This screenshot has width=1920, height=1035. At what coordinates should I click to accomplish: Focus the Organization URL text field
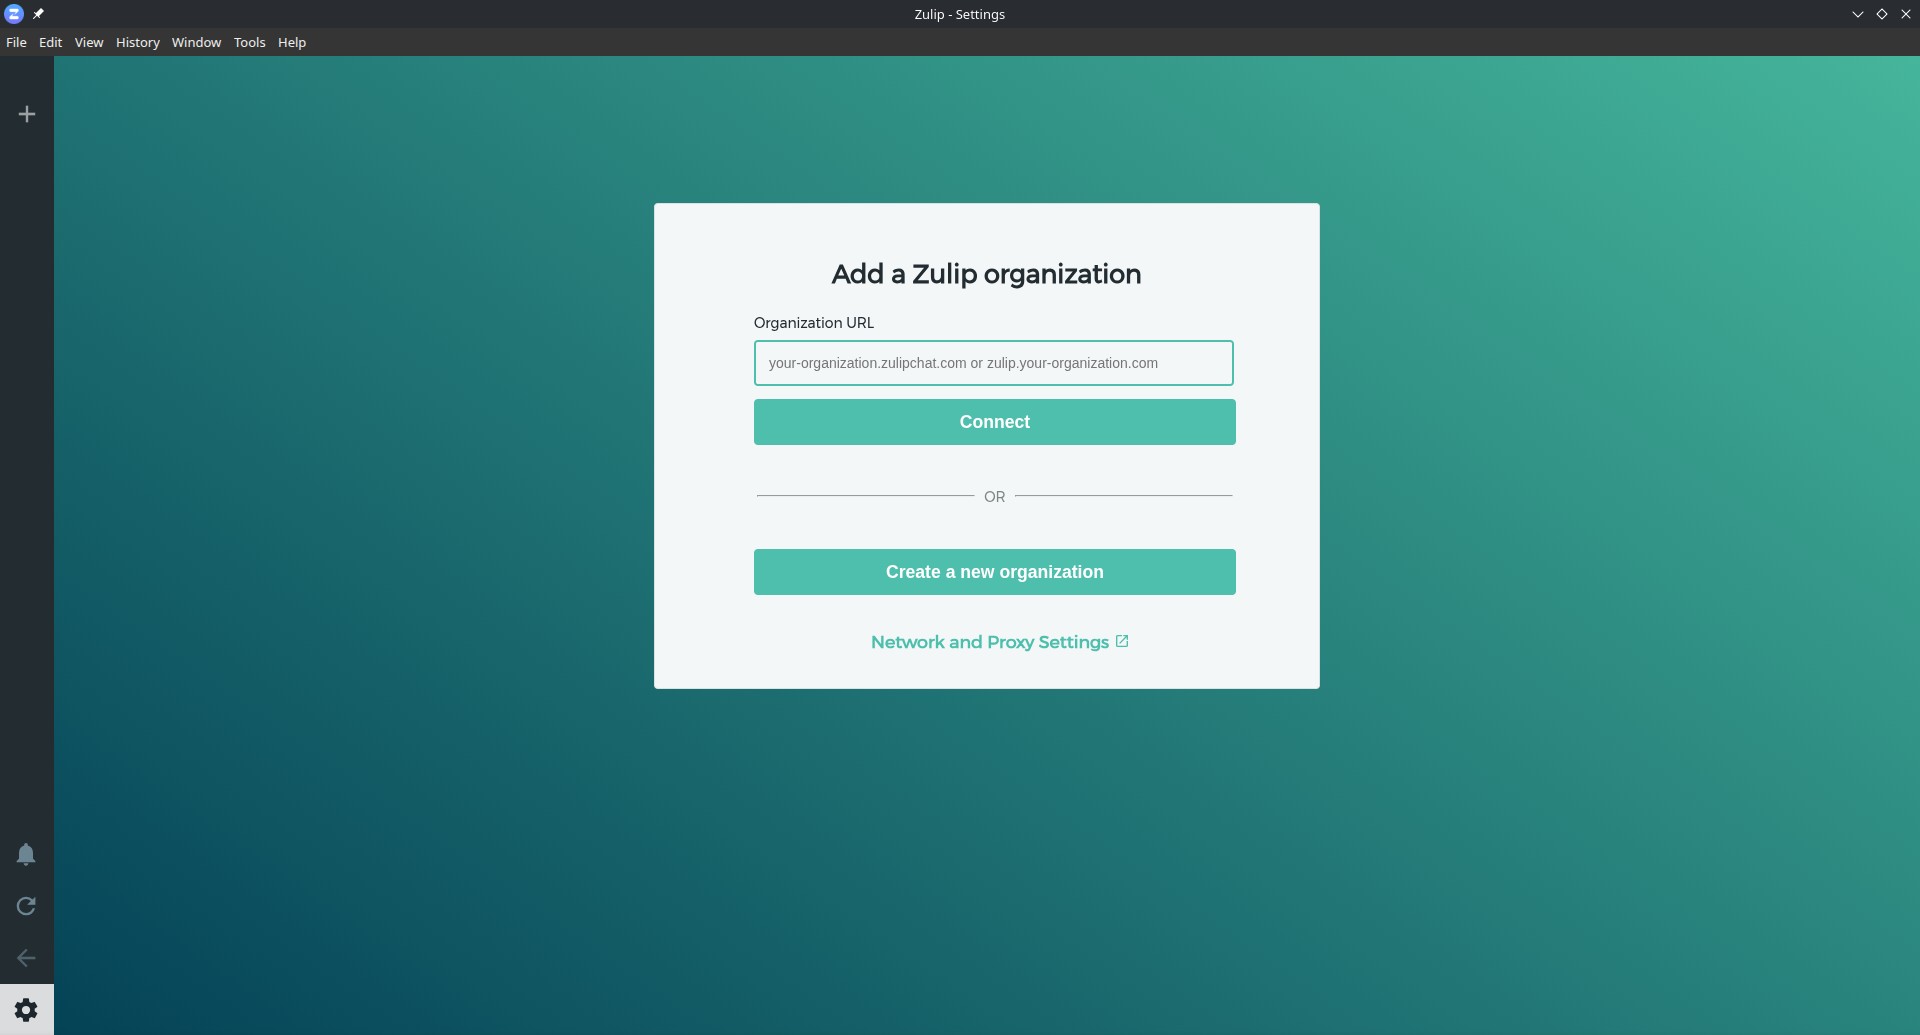(x=993, y=363)
